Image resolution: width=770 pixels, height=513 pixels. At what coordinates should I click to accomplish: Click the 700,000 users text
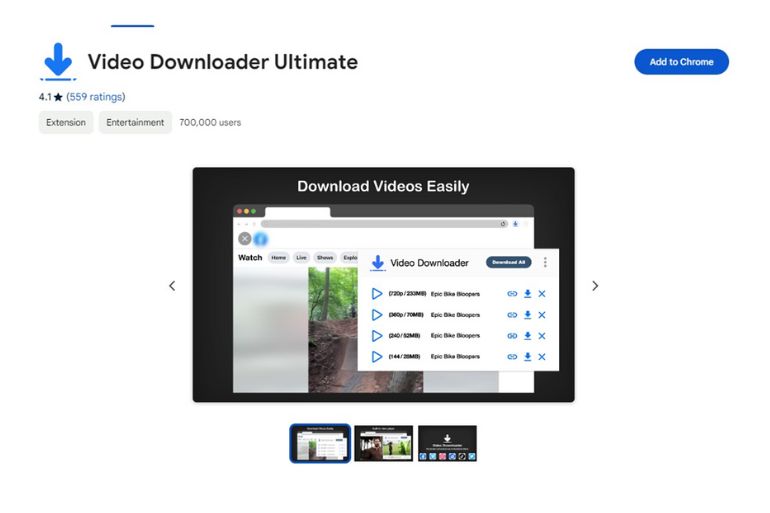210,122
